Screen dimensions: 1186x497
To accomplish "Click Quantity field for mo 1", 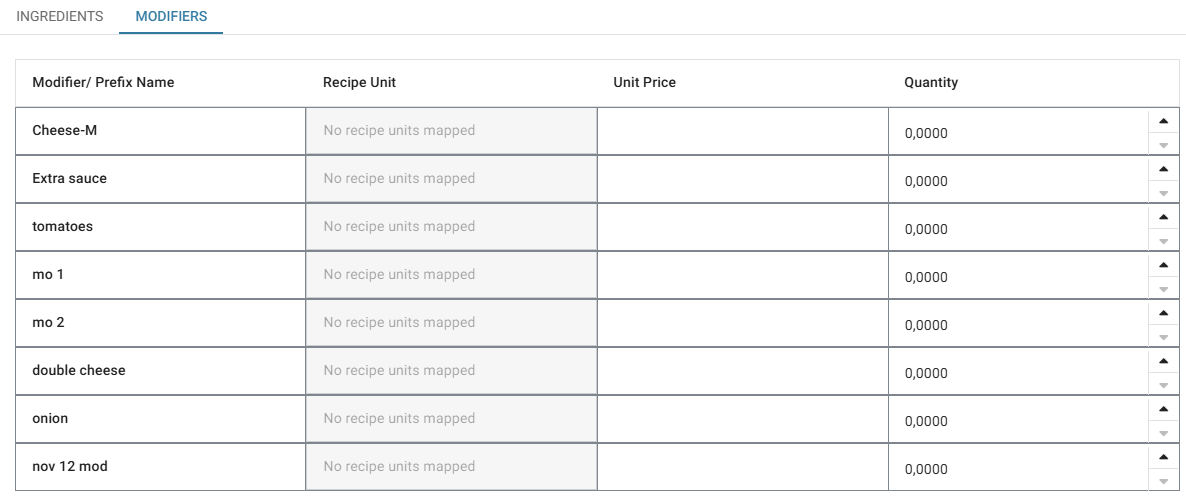I will 1015,277.
